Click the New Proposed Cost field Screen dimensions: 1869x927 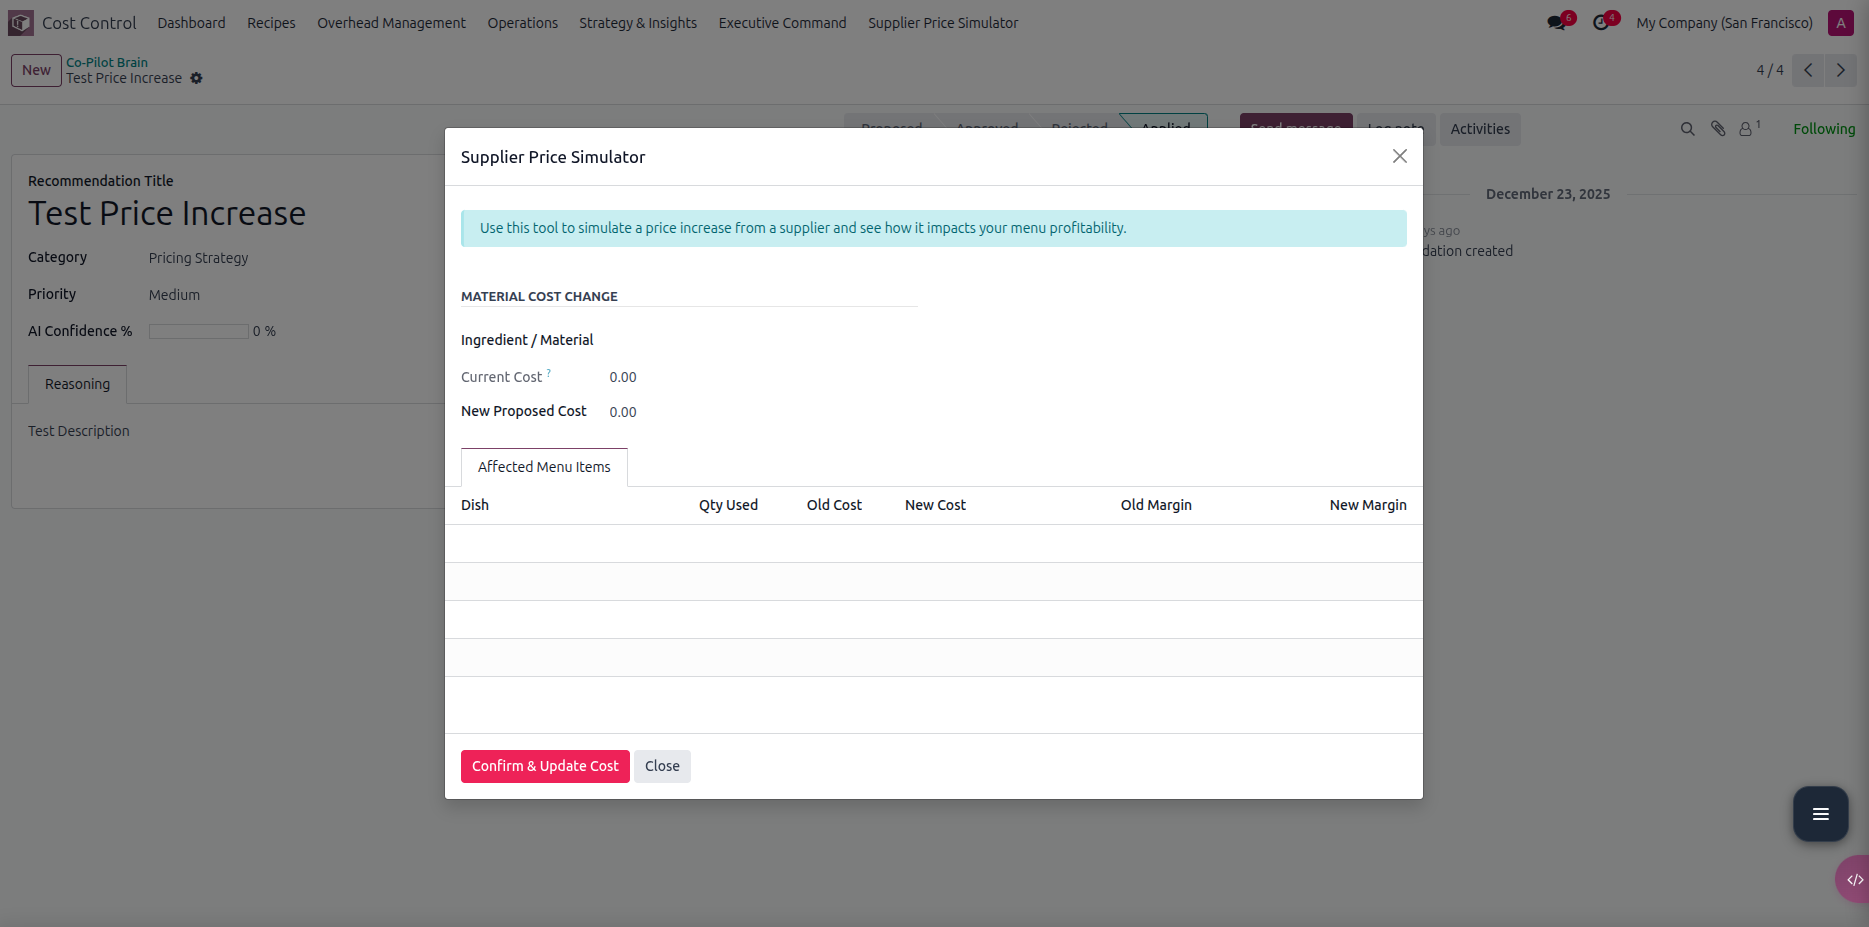[x=700, y=412]
